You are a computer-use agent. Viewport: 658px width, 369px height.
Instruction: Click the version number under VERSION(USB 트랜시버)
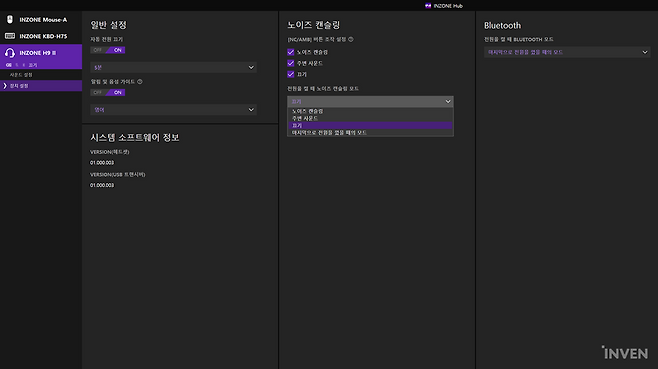(102, 185)
